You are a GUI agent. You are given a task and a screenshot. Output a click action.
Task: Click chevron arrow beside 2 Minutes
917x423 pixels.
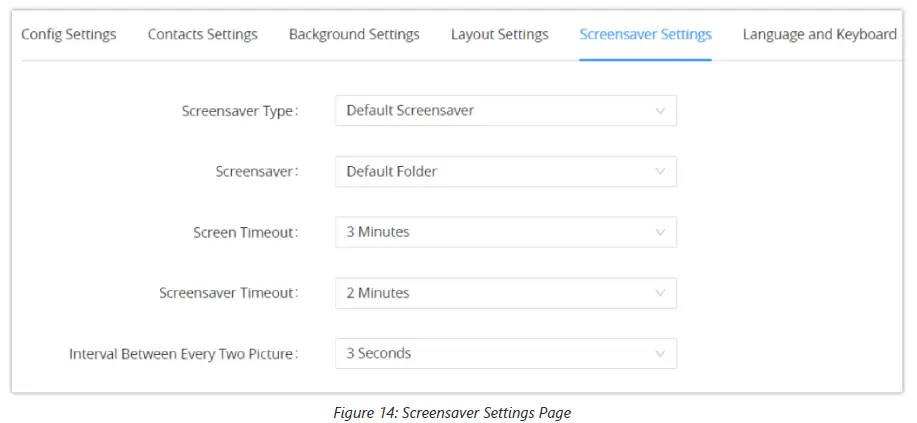click(x=660, y=293)
